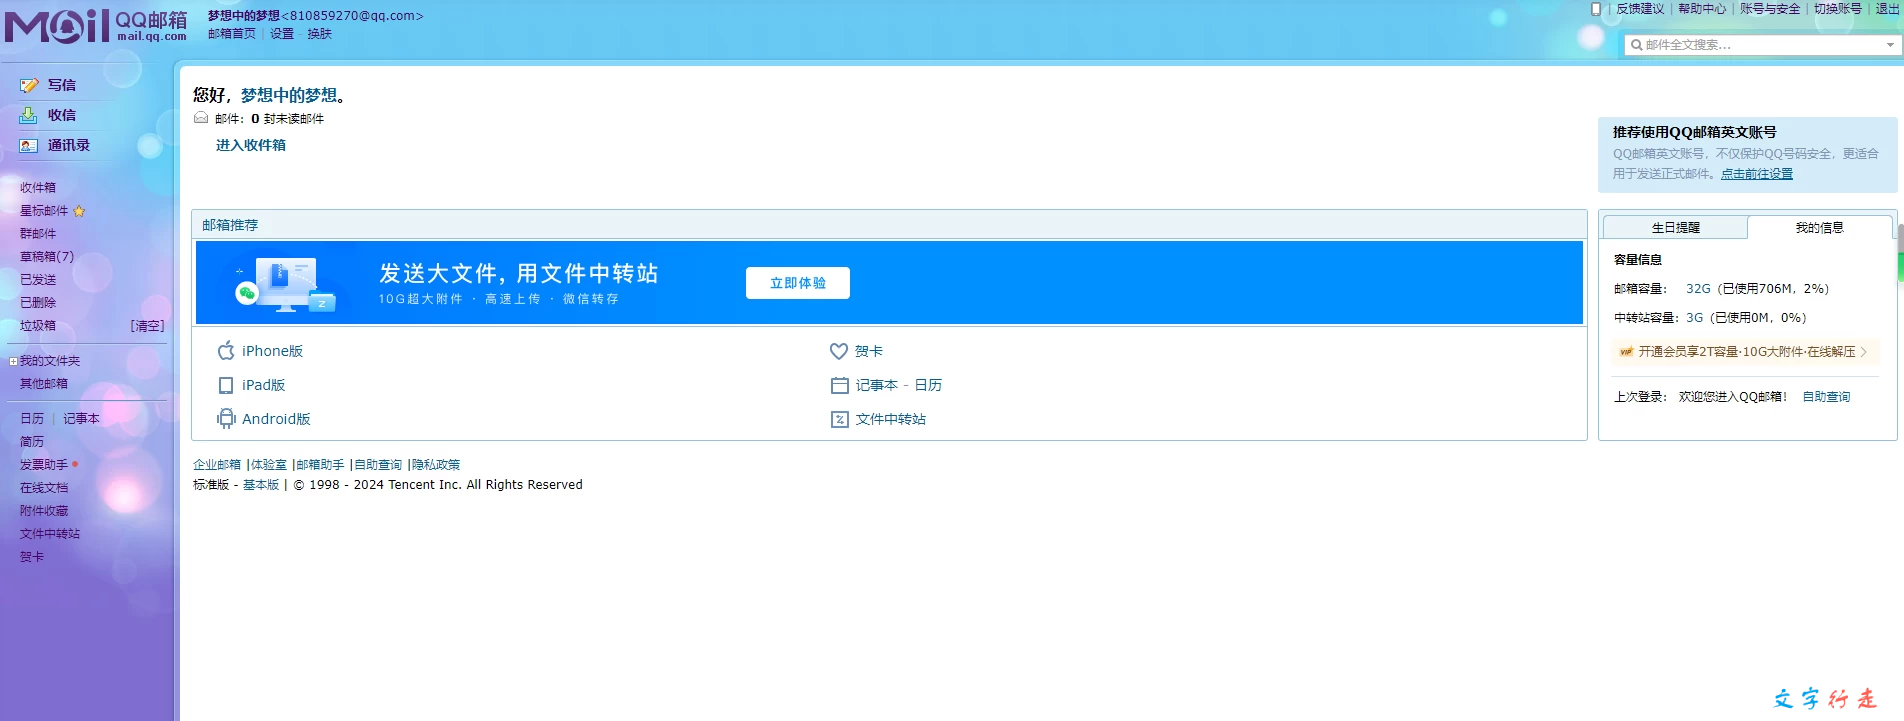Click 切换账号 in top bar
1904x721 pixels.
(1838, 9)
